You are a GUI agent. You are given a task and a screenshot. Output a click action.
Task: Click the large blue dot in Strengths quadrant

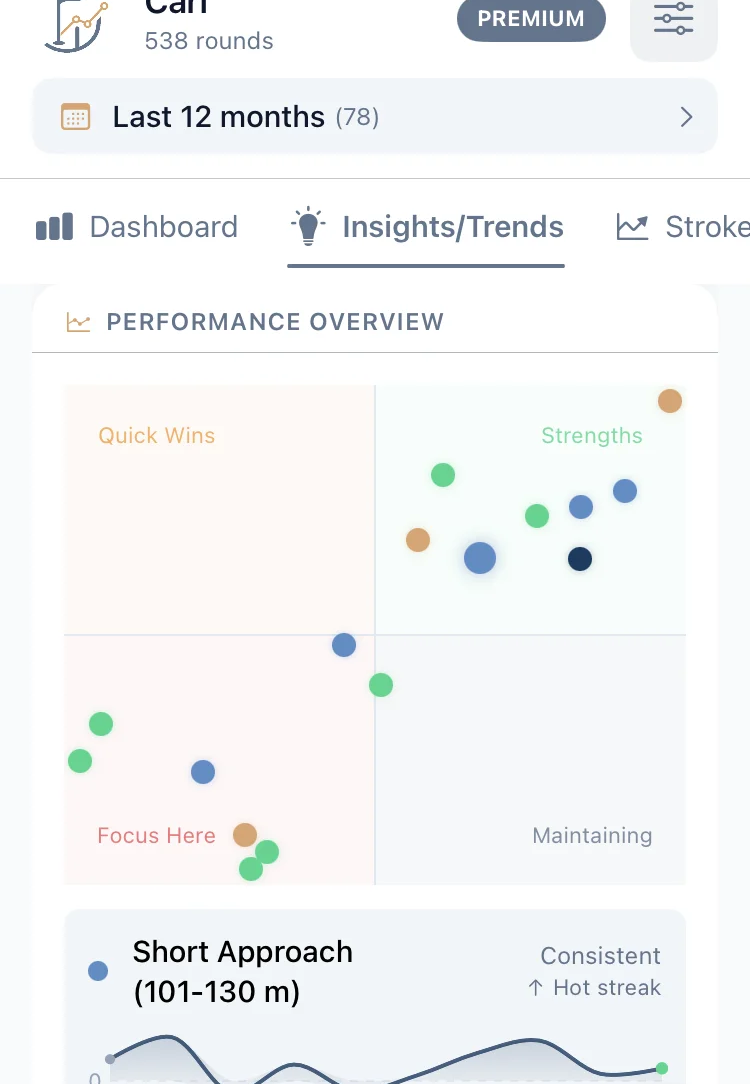click(480, 558)
